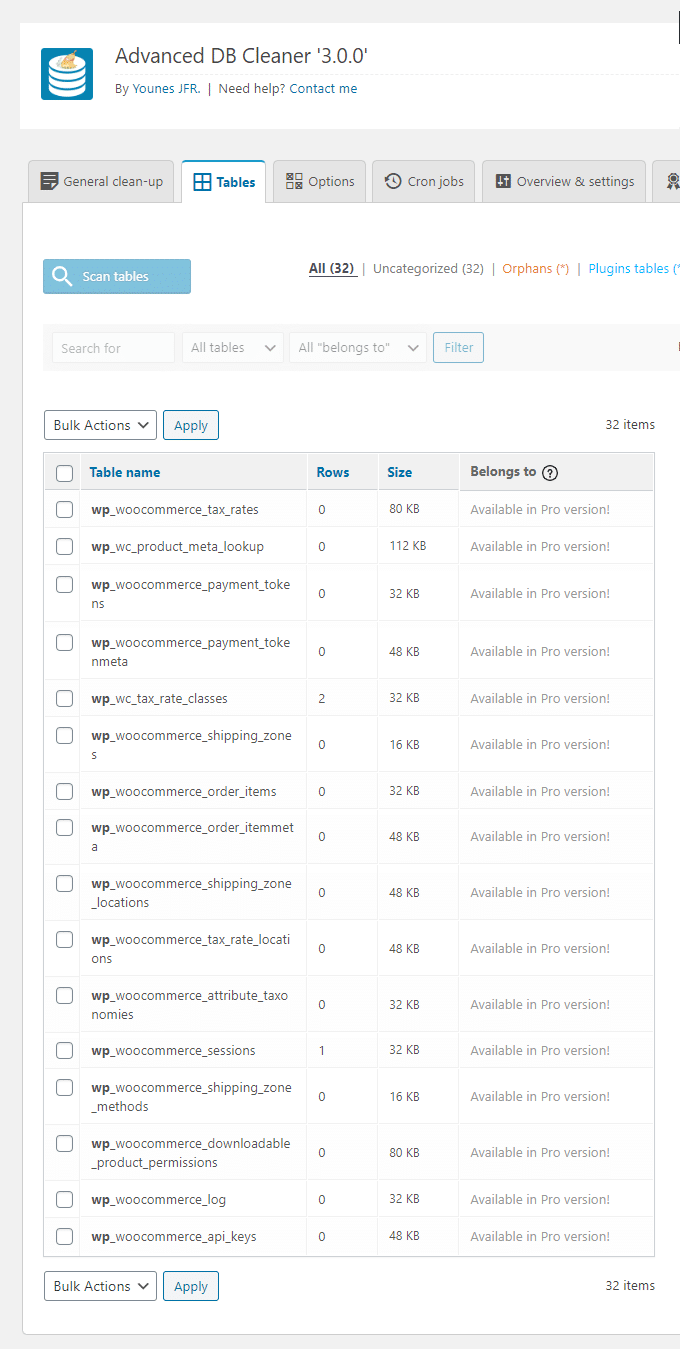The width and height of the screenshot is (680, 1349).
Task: Click the bottom Apply button
Action: tap(191, 1286)
